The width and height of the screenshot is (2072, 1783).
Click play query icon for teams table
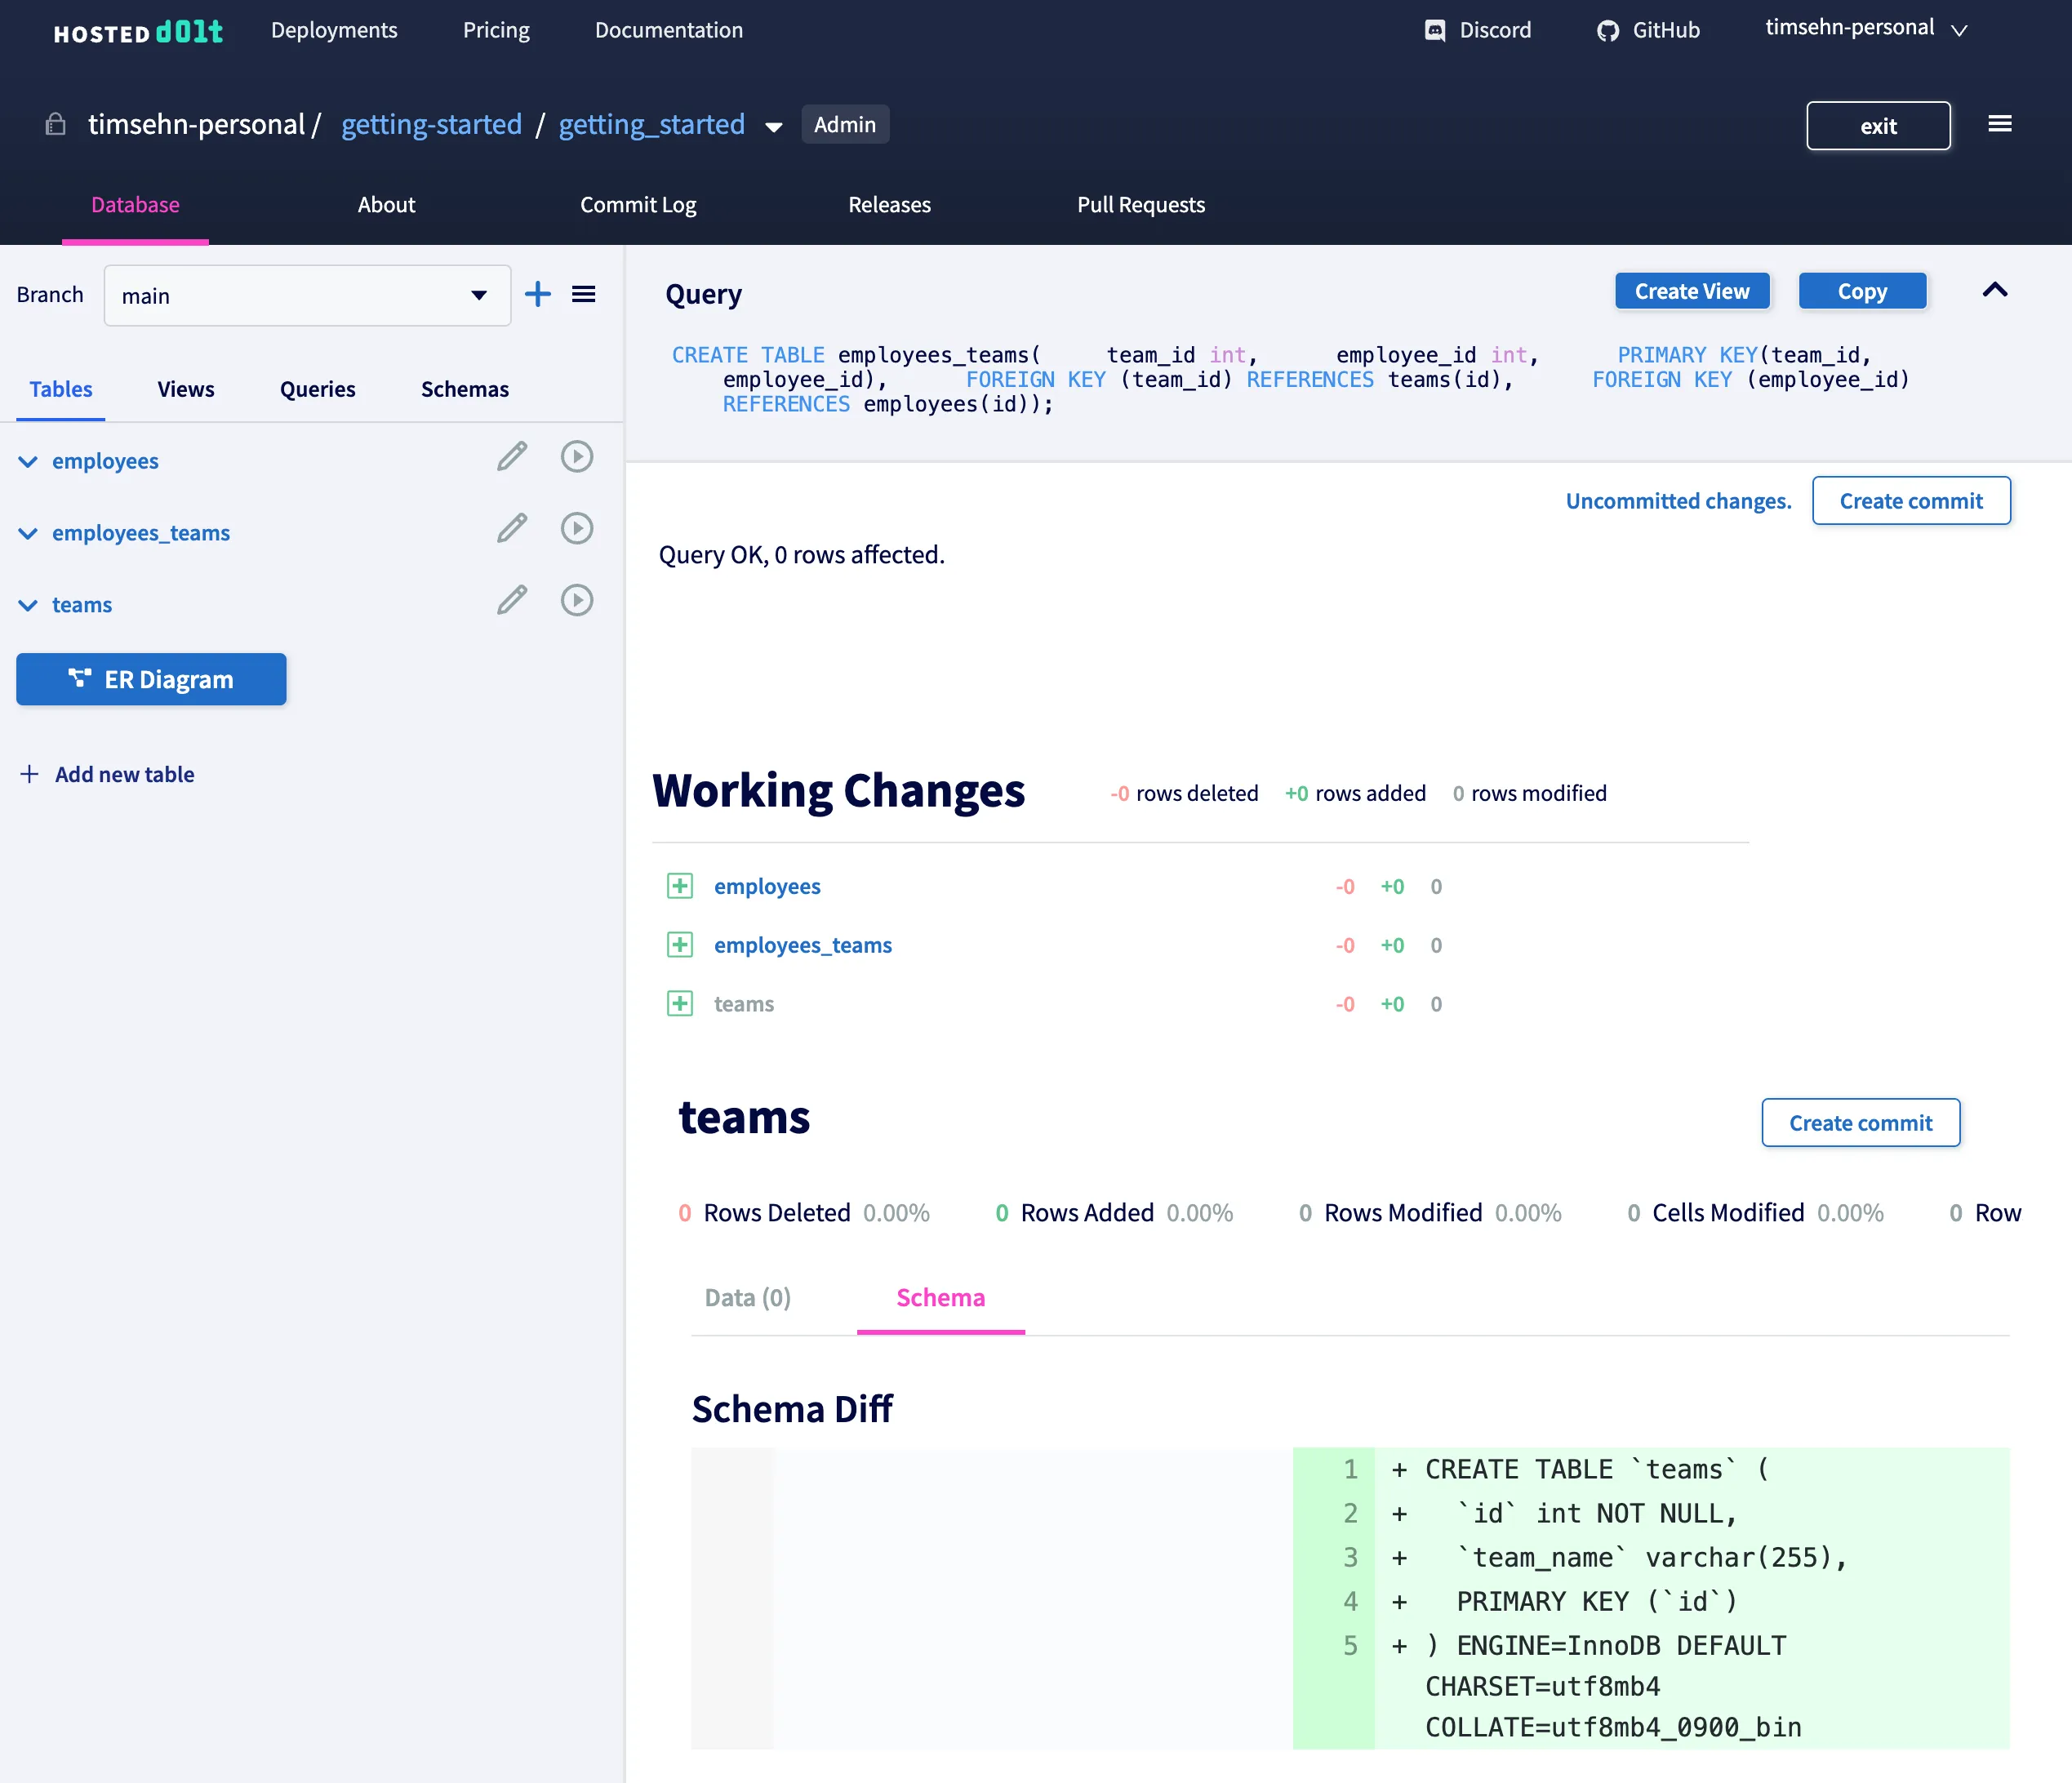[x=577, y=601]
